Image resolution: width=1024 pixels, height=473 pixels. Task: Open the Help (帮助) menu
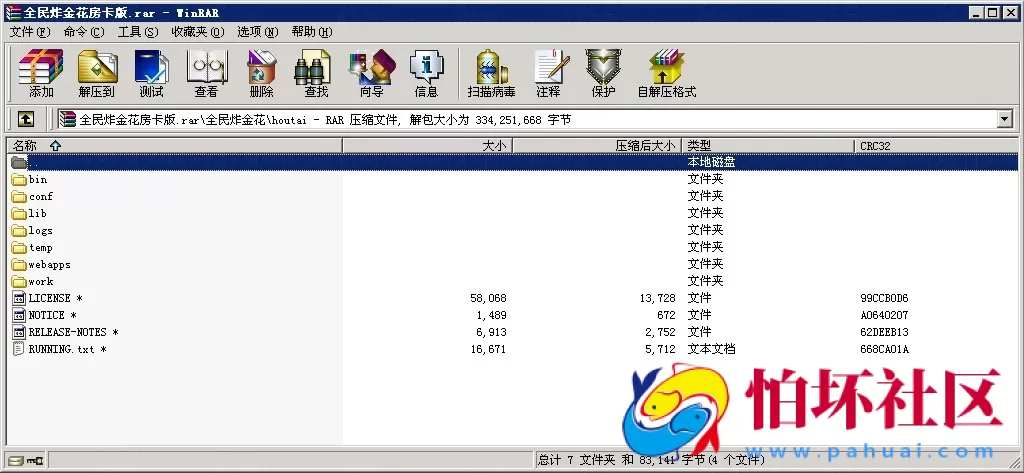[x=312, y=32]
